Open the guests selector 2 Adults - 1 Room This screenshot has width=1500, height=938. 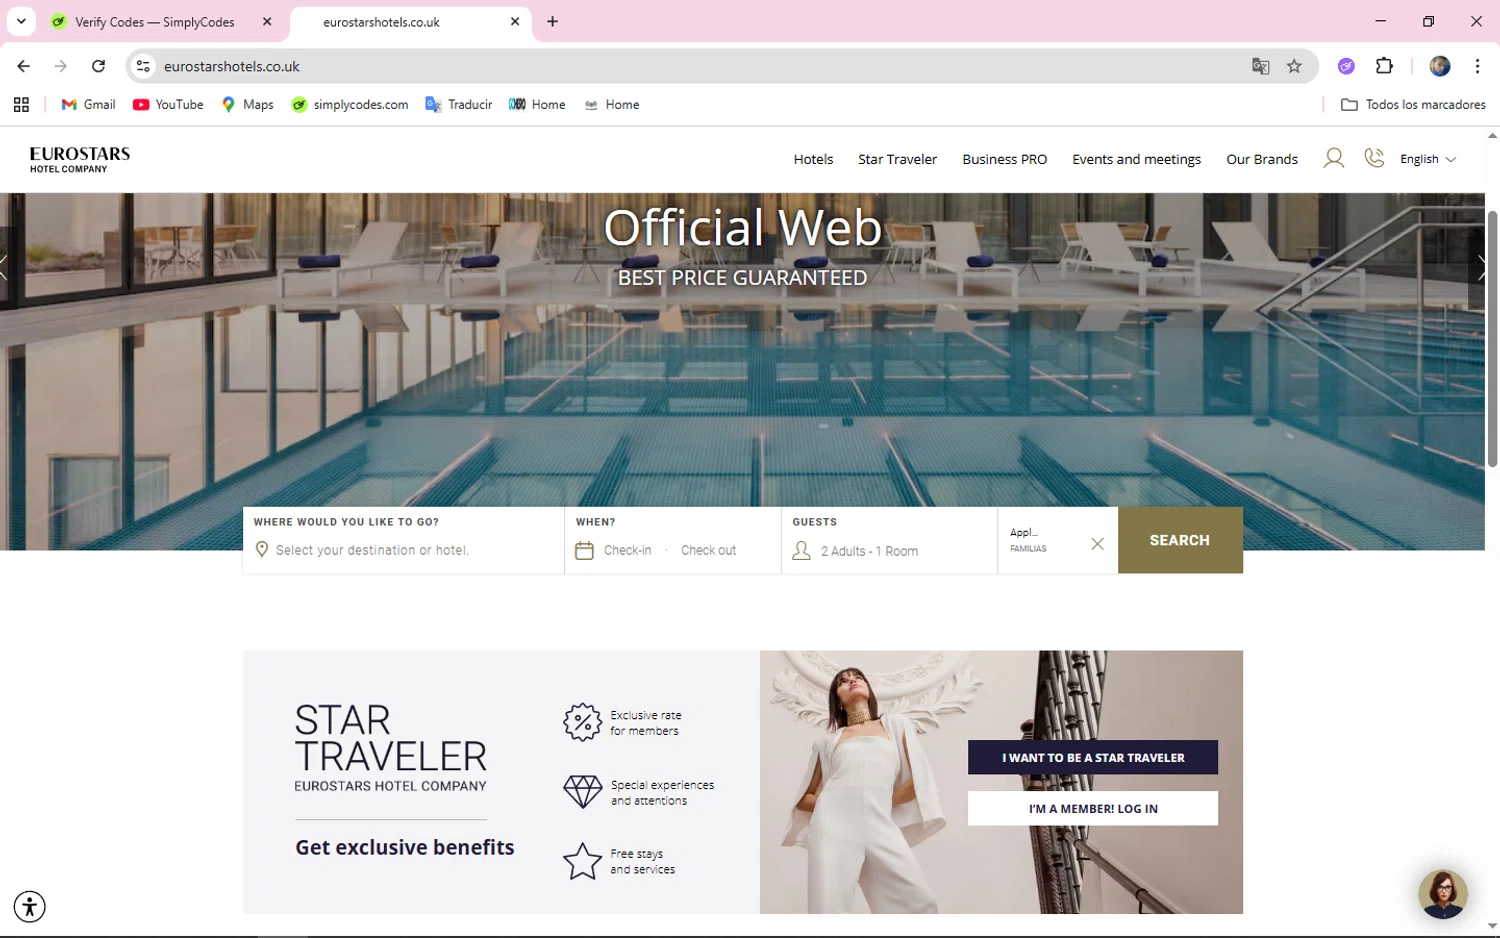click(x=869, y=551)
